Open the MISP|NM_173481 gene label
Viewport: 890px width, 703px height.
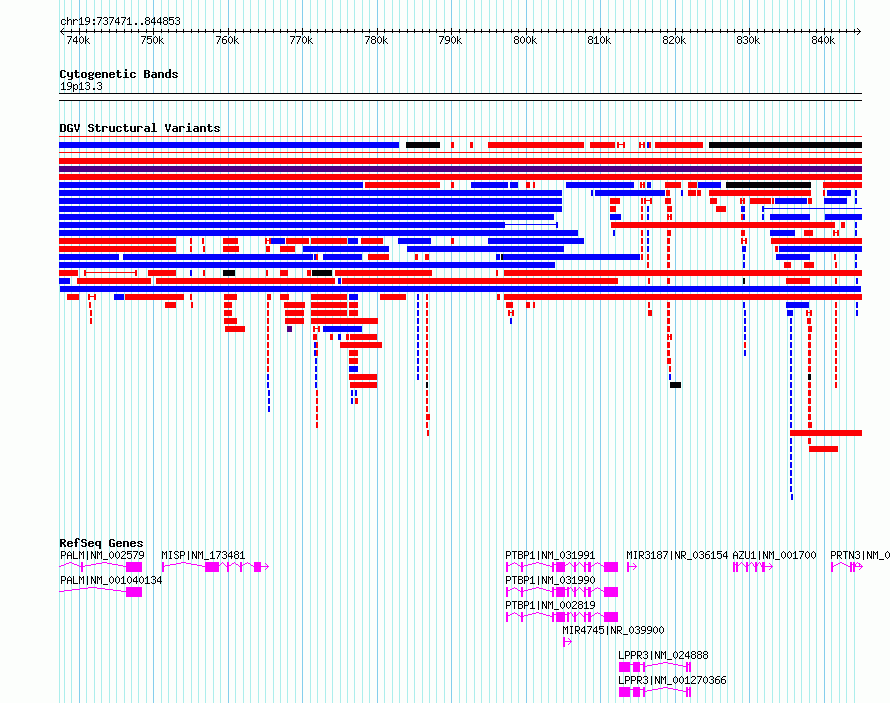tap(203, 555)
